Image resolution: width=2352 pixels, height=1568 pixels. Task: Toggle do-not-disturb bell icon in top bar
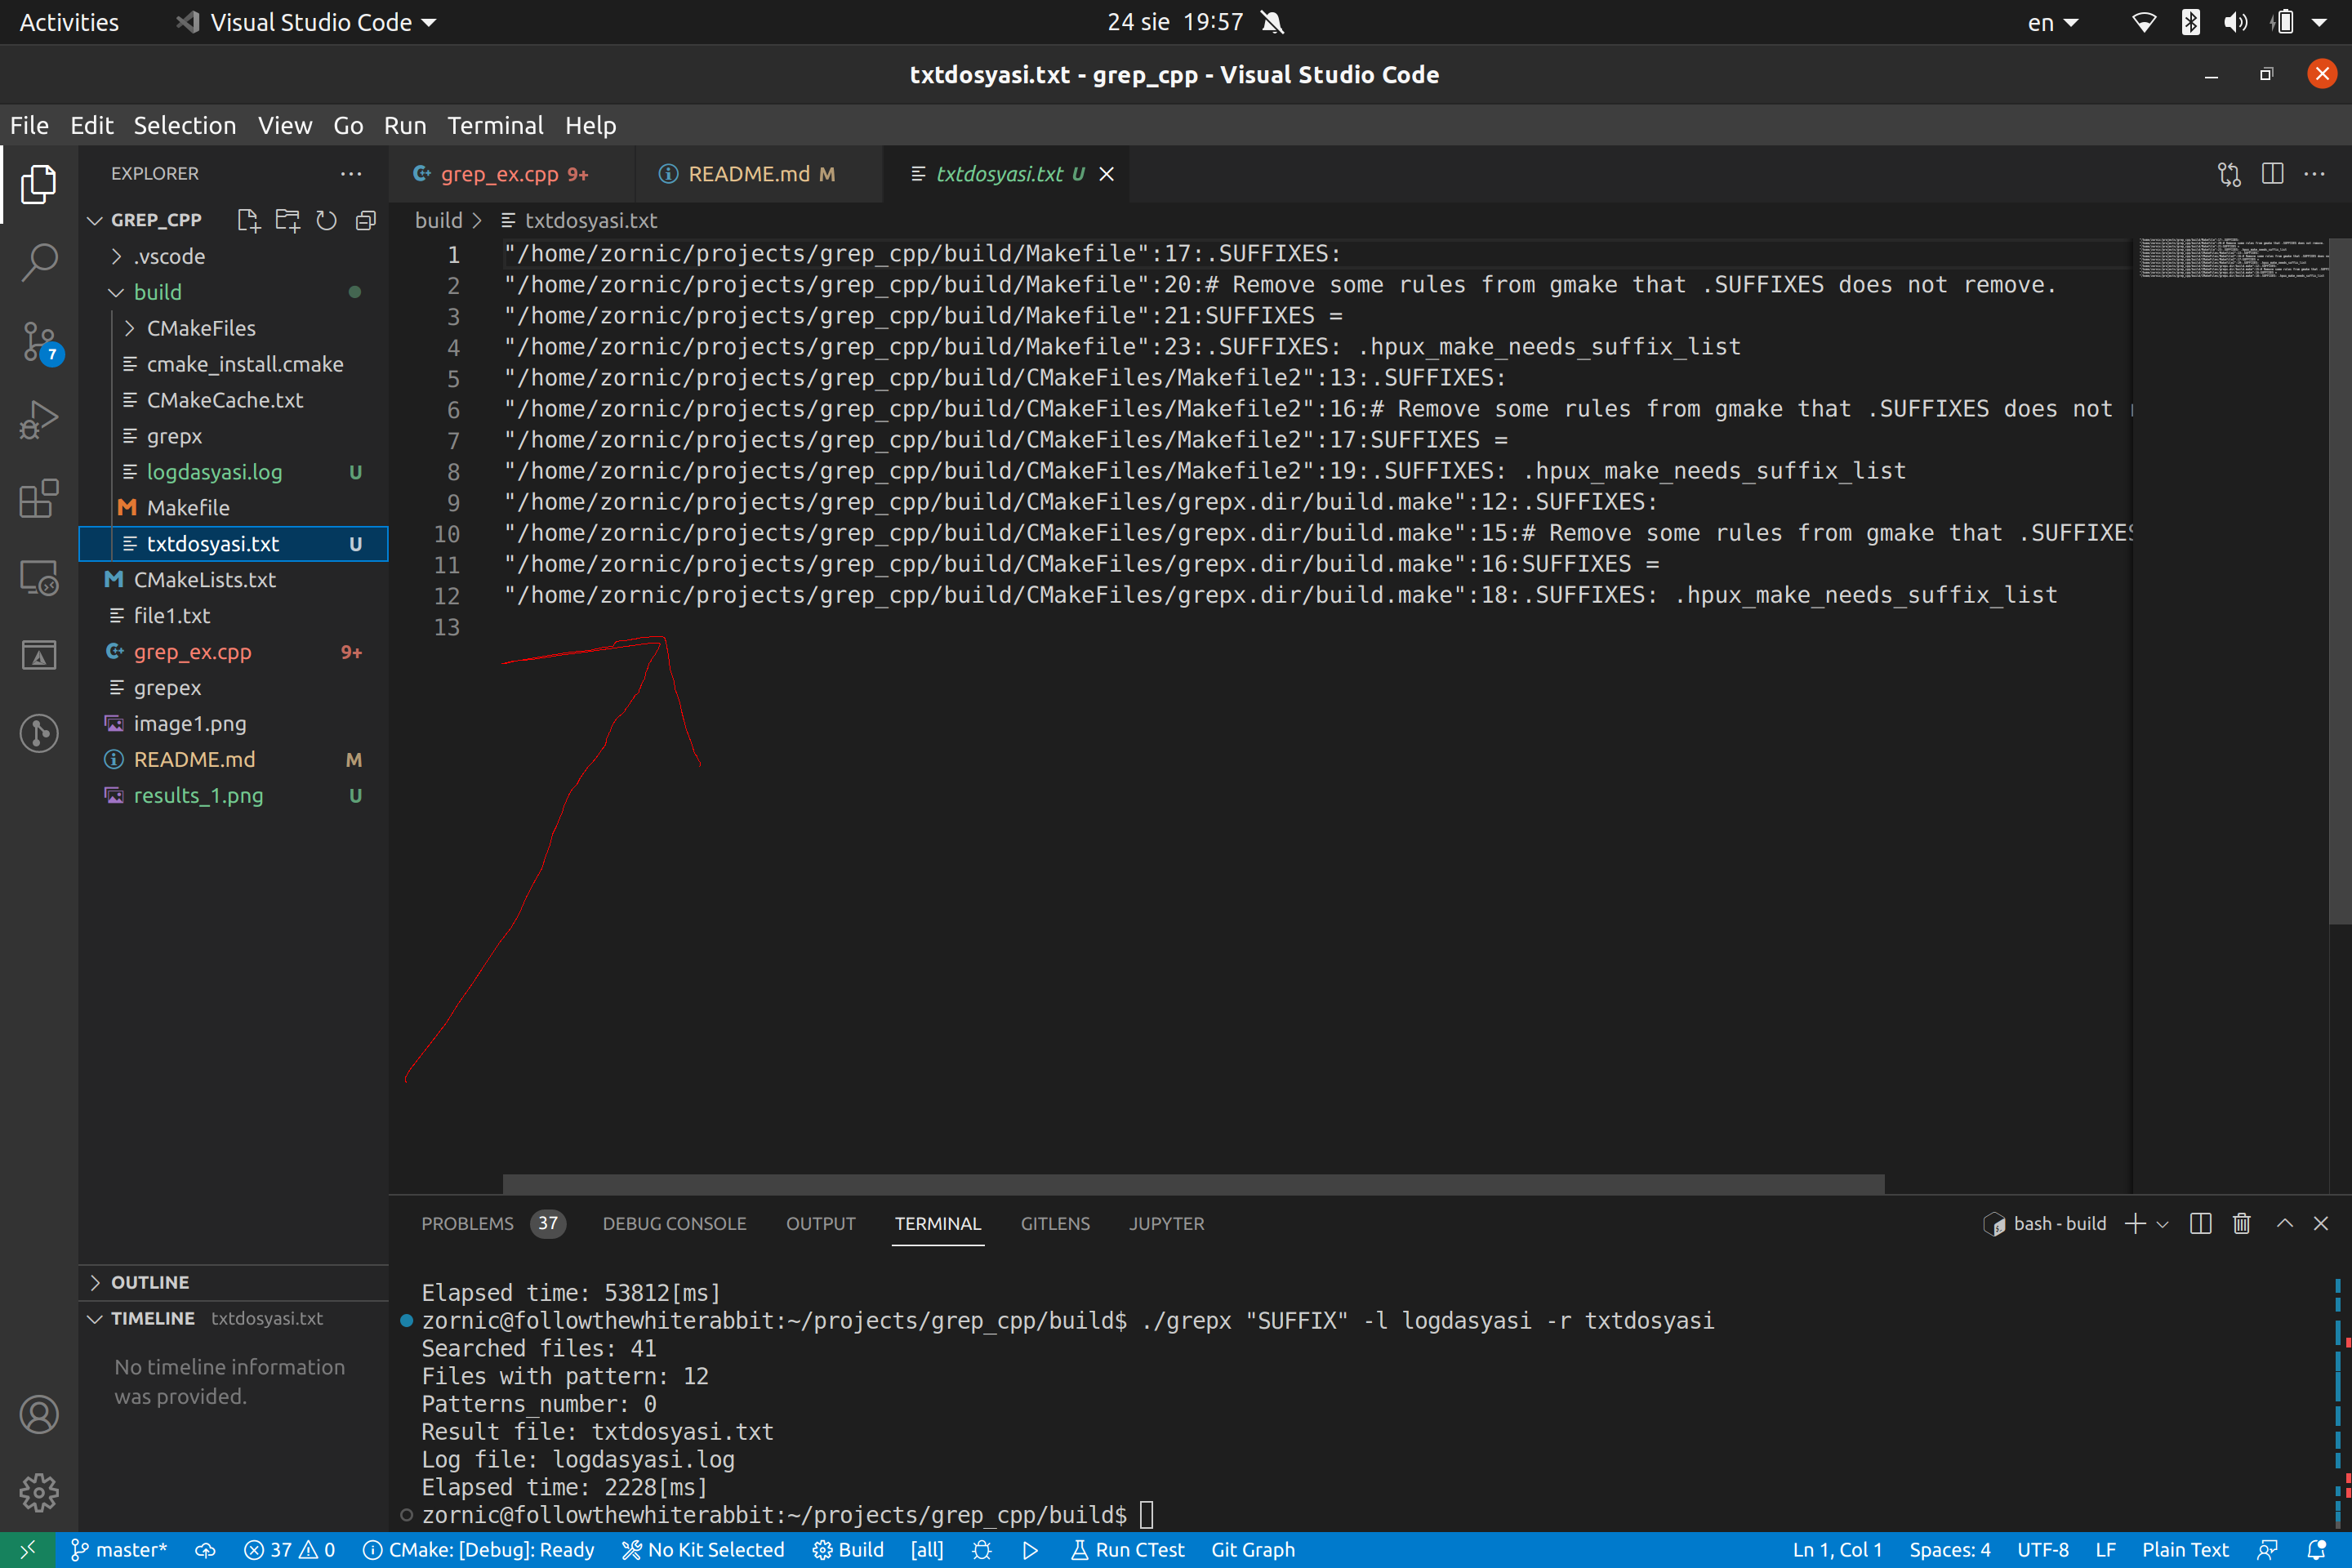coord(1272,22)
